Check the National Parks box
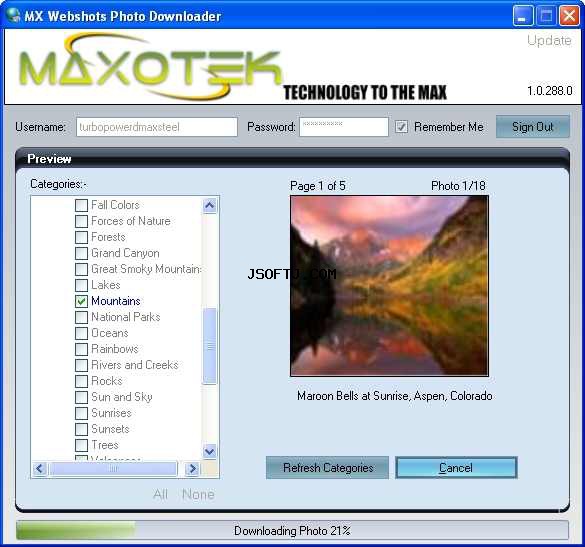This screenshot has width=585, height=547. pyautogui.click(x=81, y=317)
